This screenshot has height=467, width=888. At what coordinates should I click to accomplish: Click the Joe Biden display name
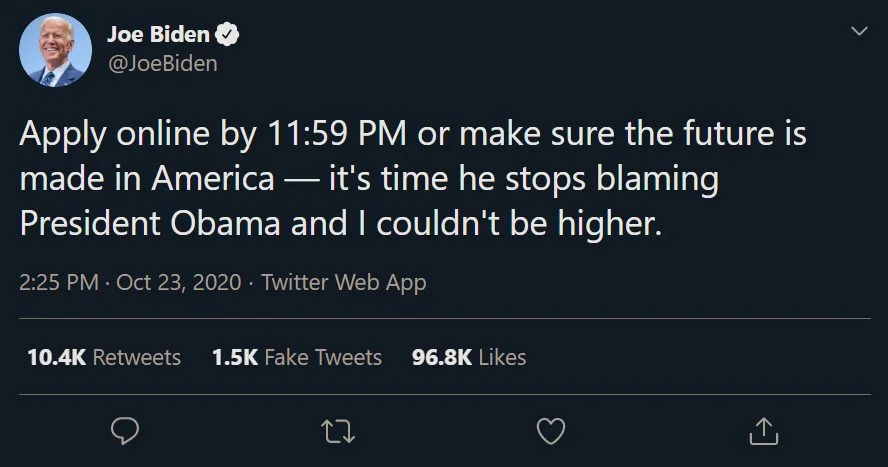click(158, 35)
